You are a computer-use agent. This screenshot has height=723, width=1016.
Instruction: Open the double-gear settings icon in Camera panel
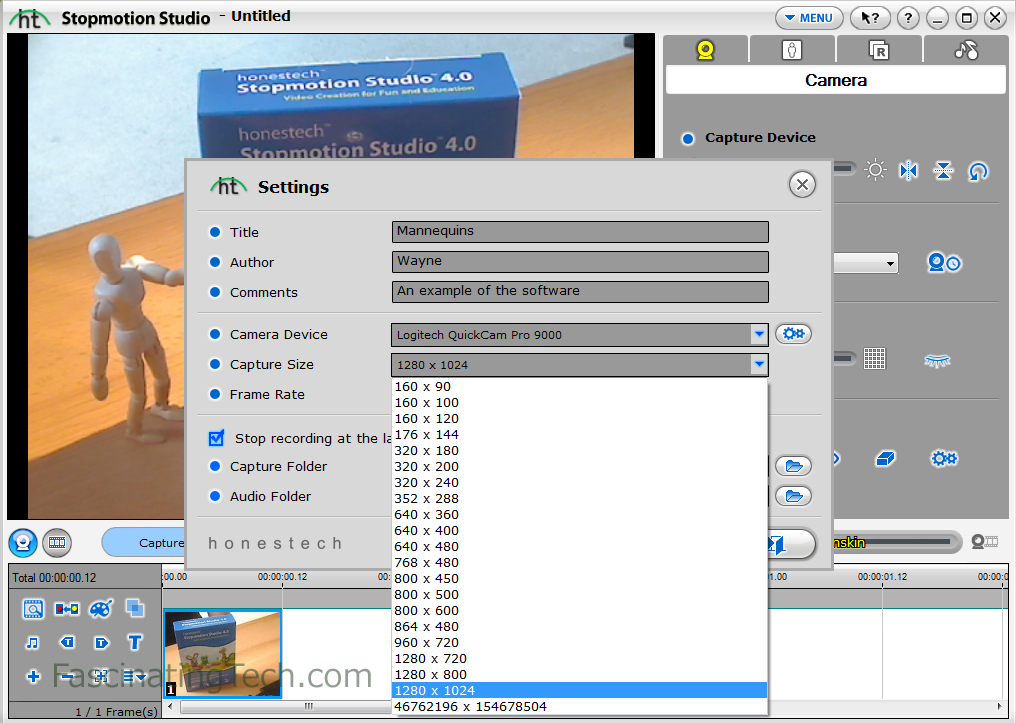944,459
